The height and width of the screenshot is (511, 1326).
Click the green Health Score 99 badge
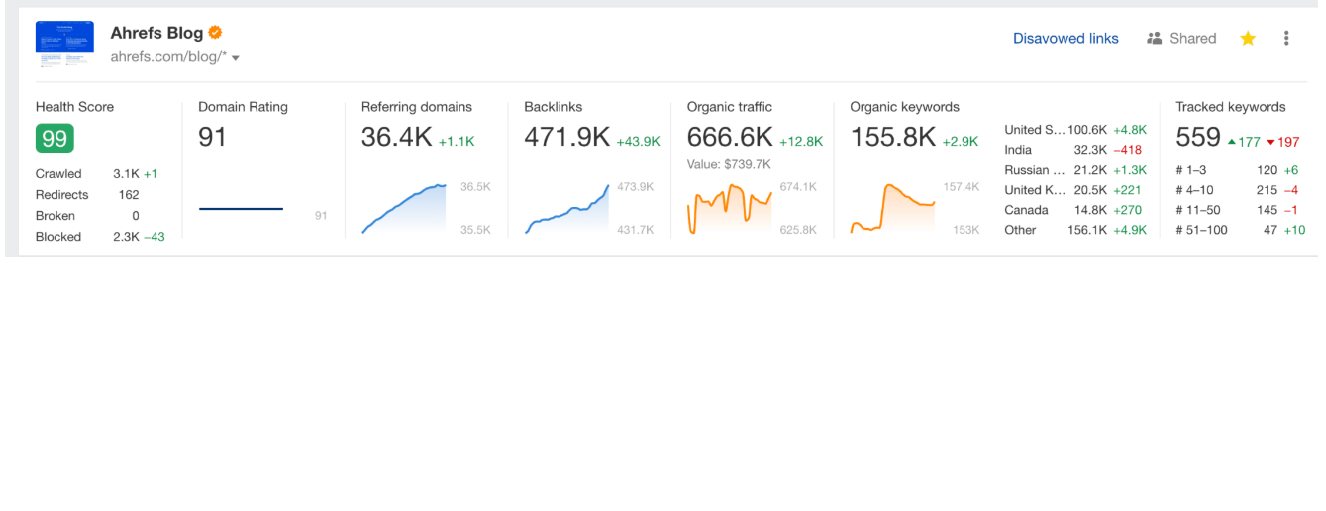(x=55, y=138)
